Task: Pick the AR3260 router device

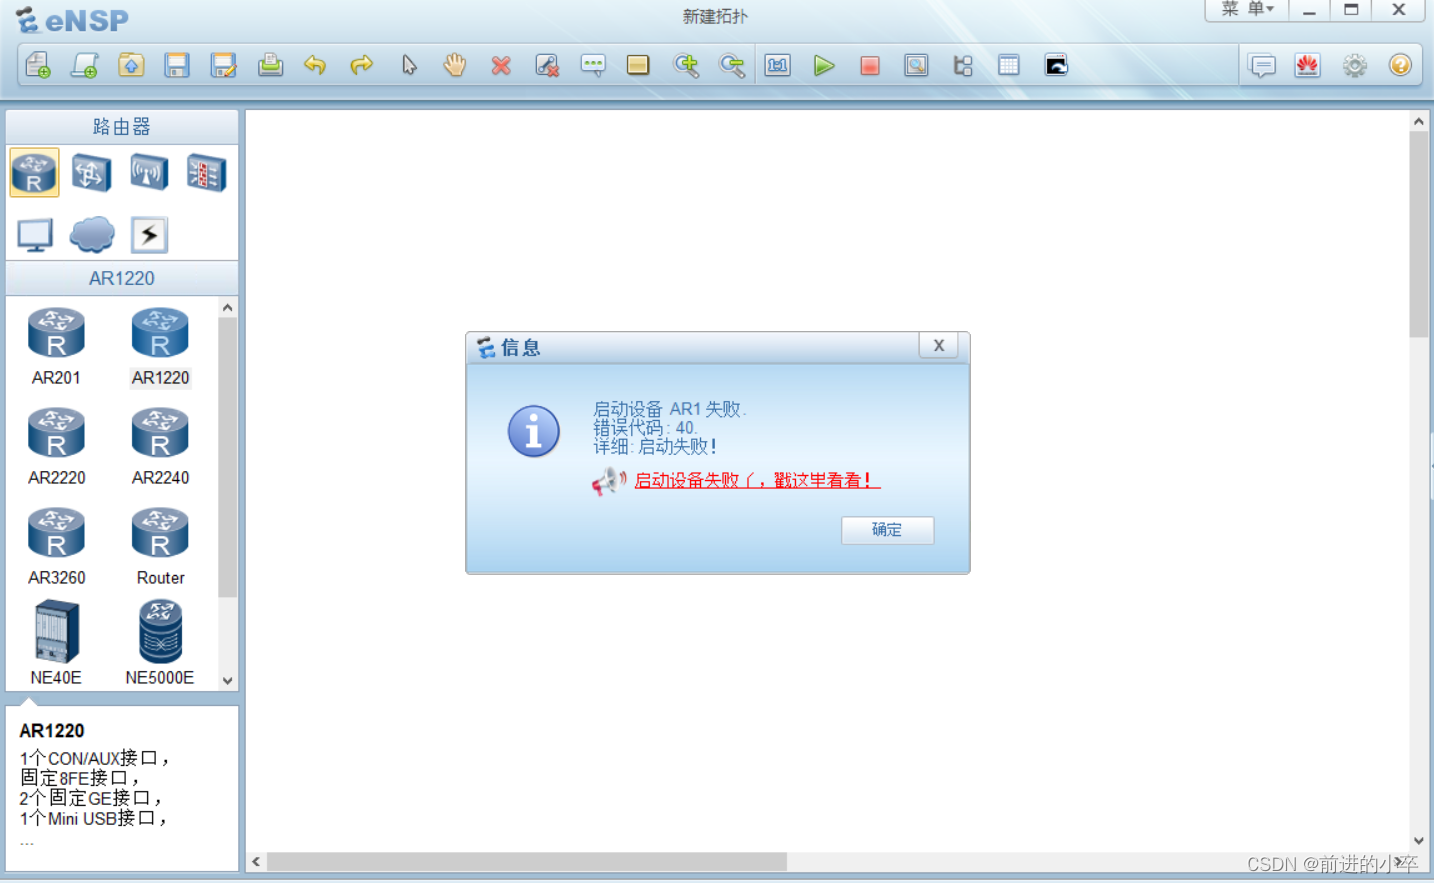Action: (56, 546)
